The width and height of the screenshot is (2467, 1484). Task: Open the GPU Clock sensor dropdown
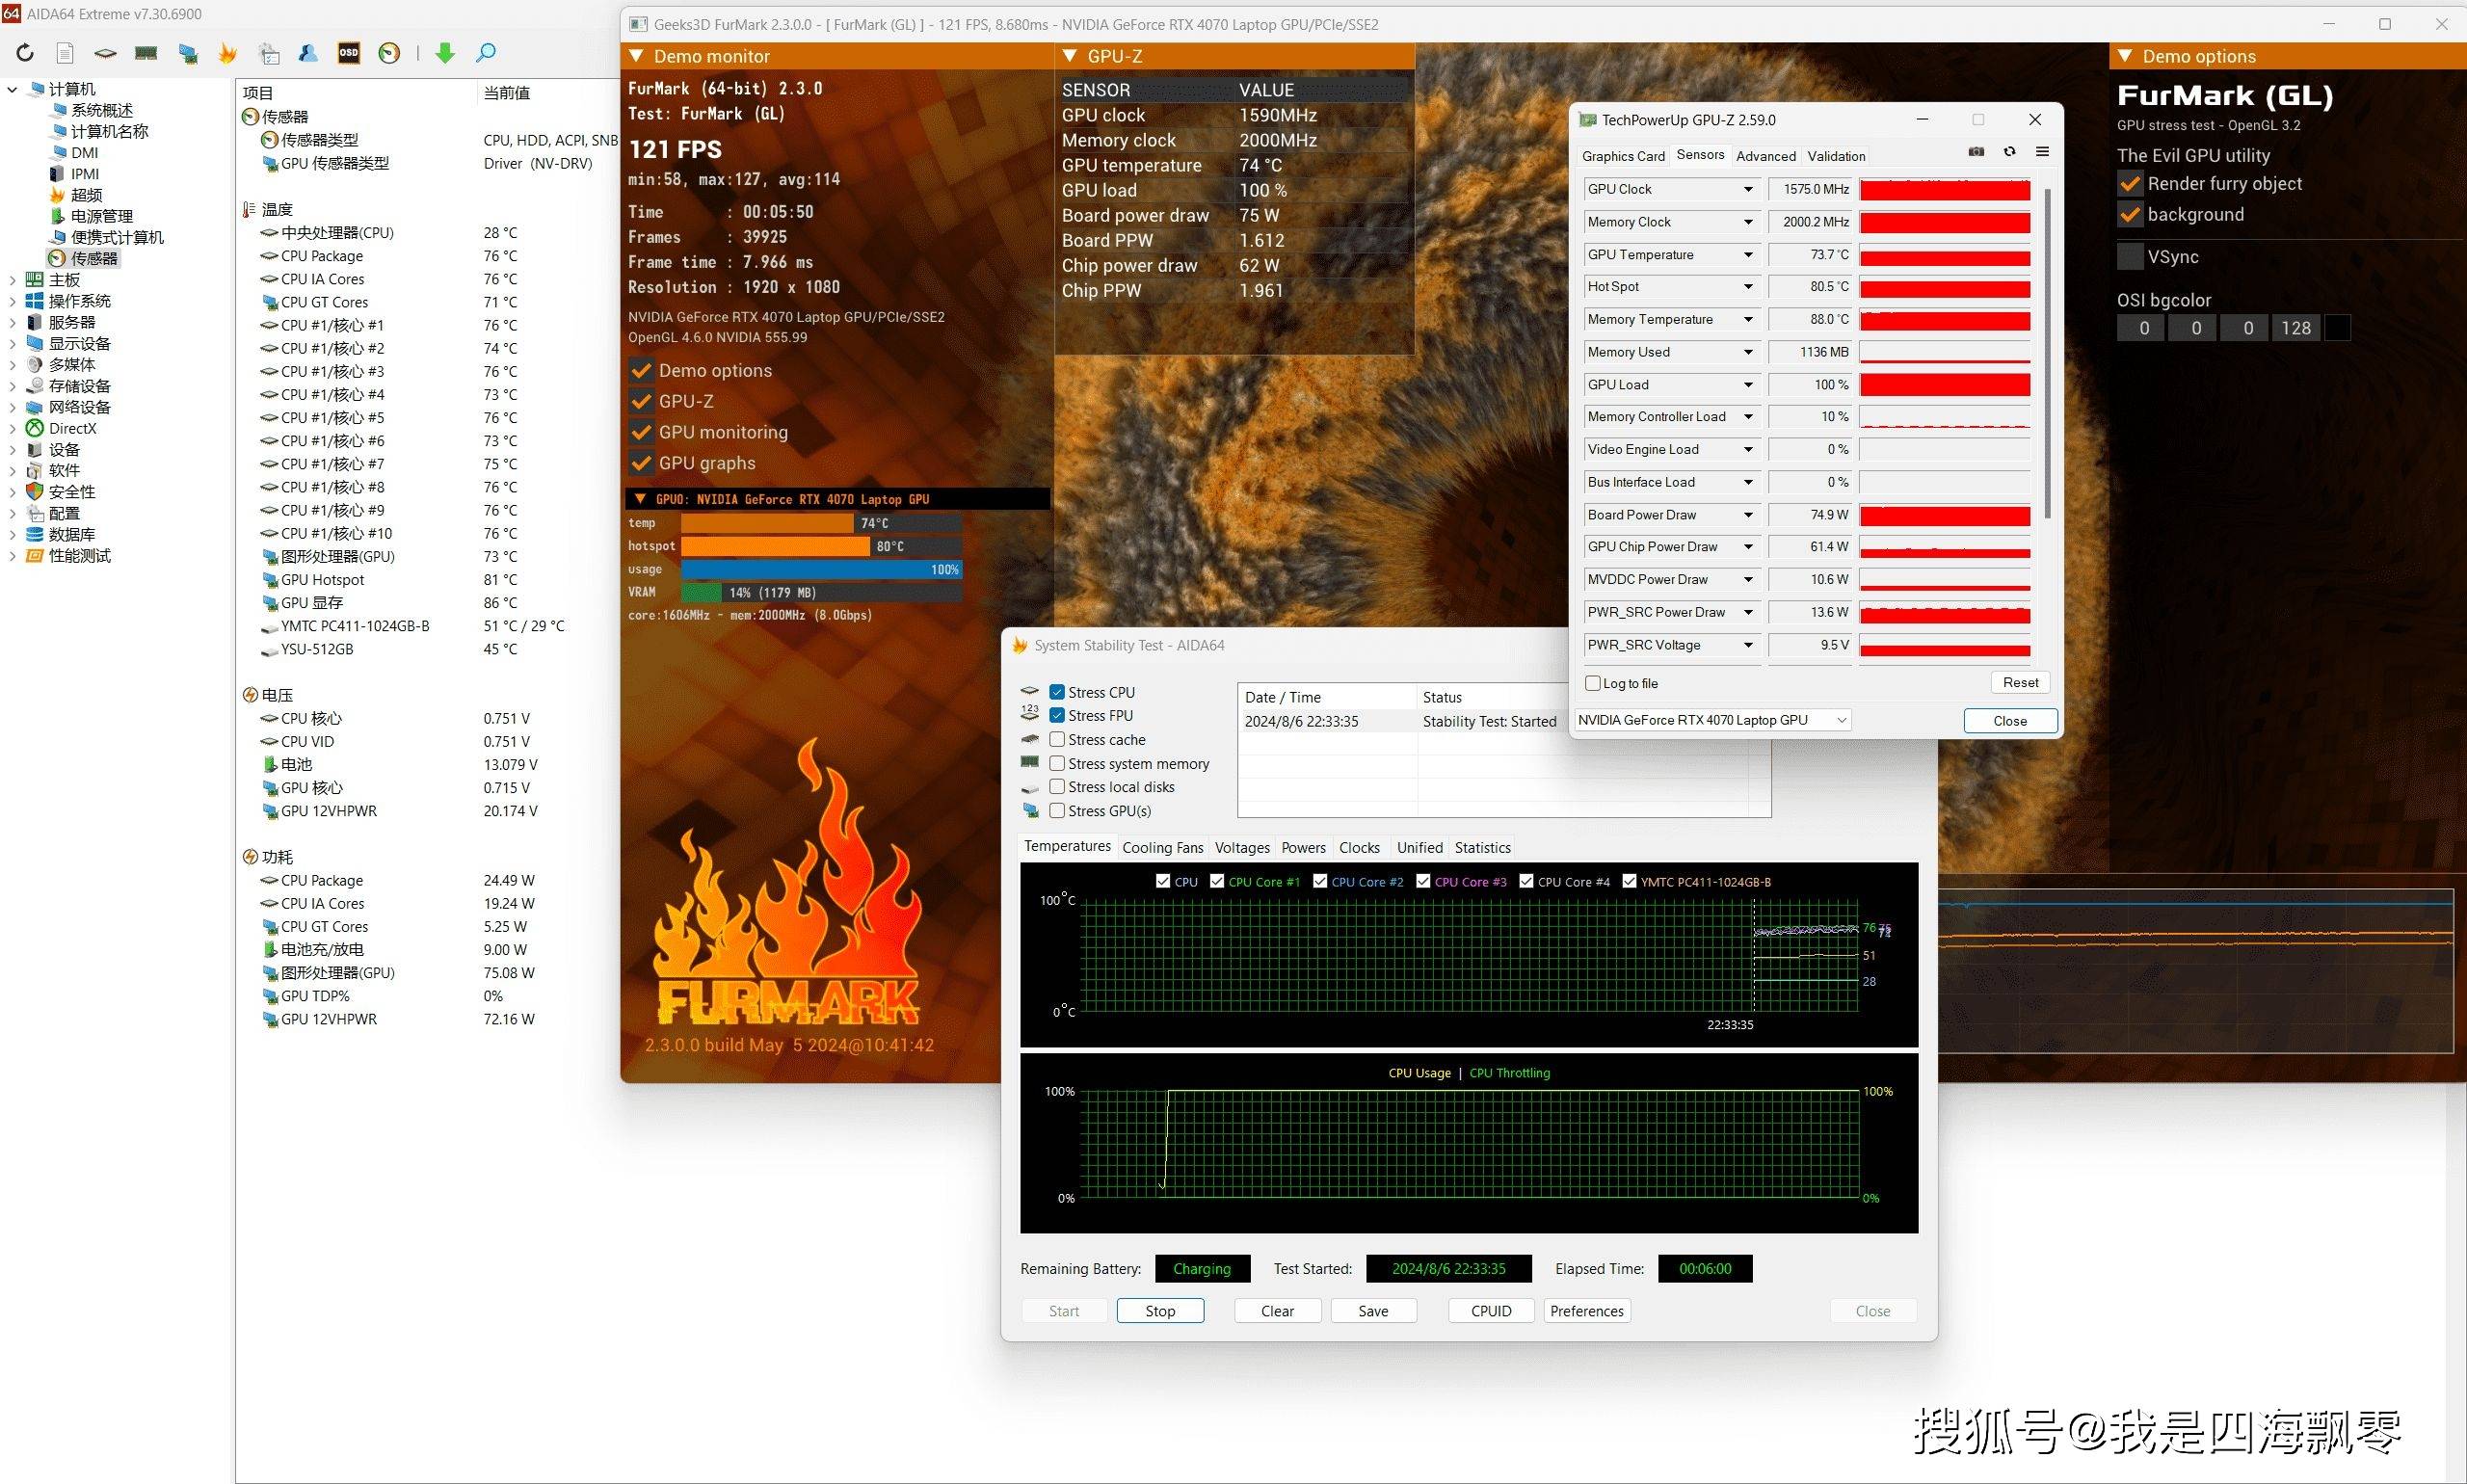(x=1748, y=189)
